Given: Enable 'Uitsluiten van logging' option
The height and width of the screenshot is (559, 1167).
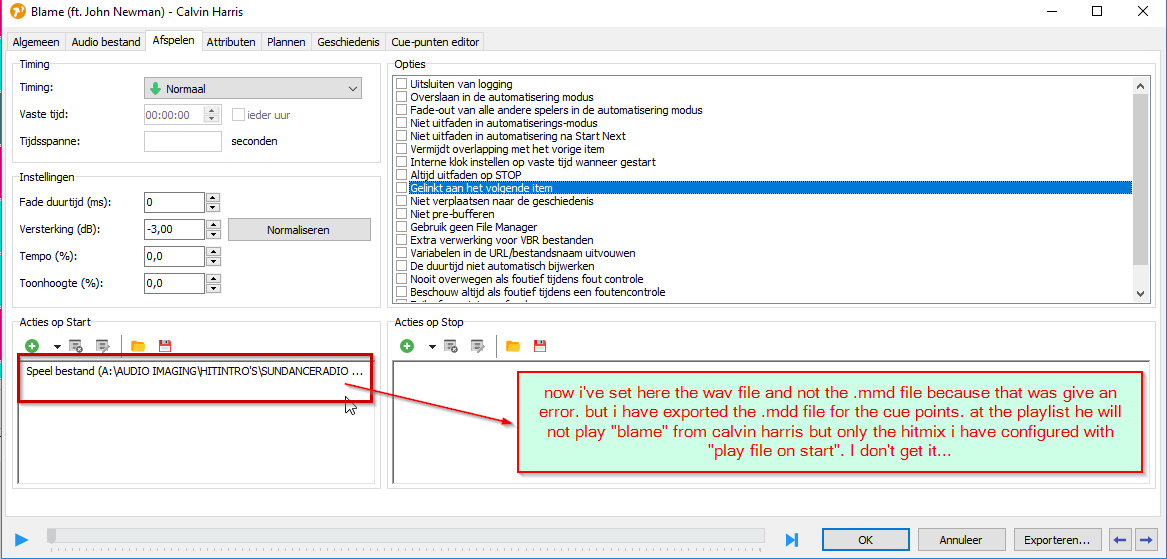Looking at the screenshot, I should click(402, 84).
